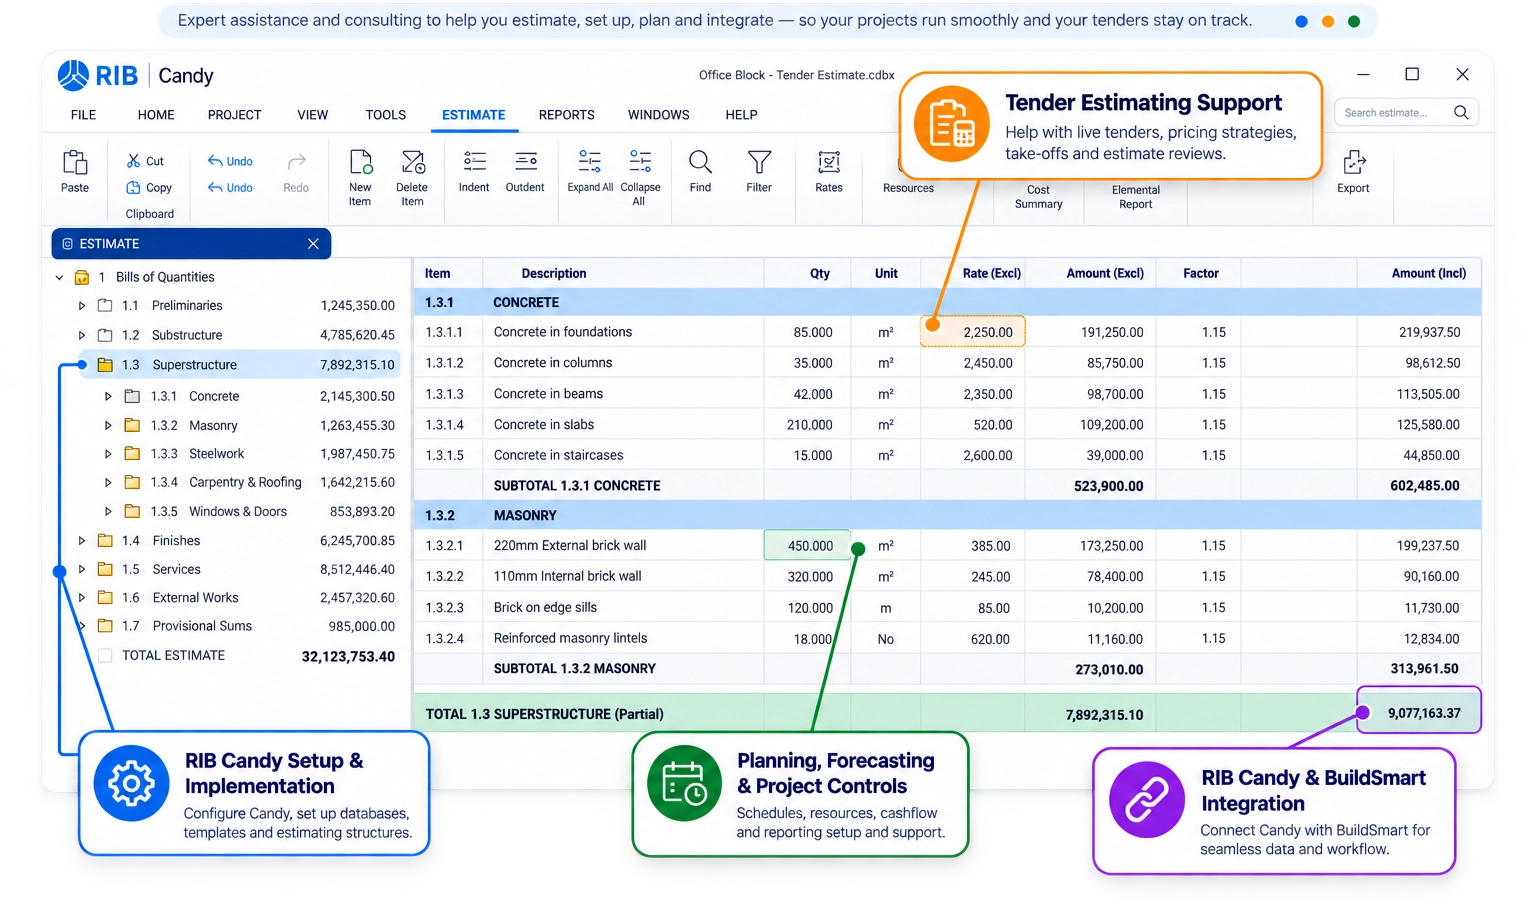The width and height of the screenshot is (1535, 908).
Task: Click the total estimate value 32,123,753.40
Action: 348,657
